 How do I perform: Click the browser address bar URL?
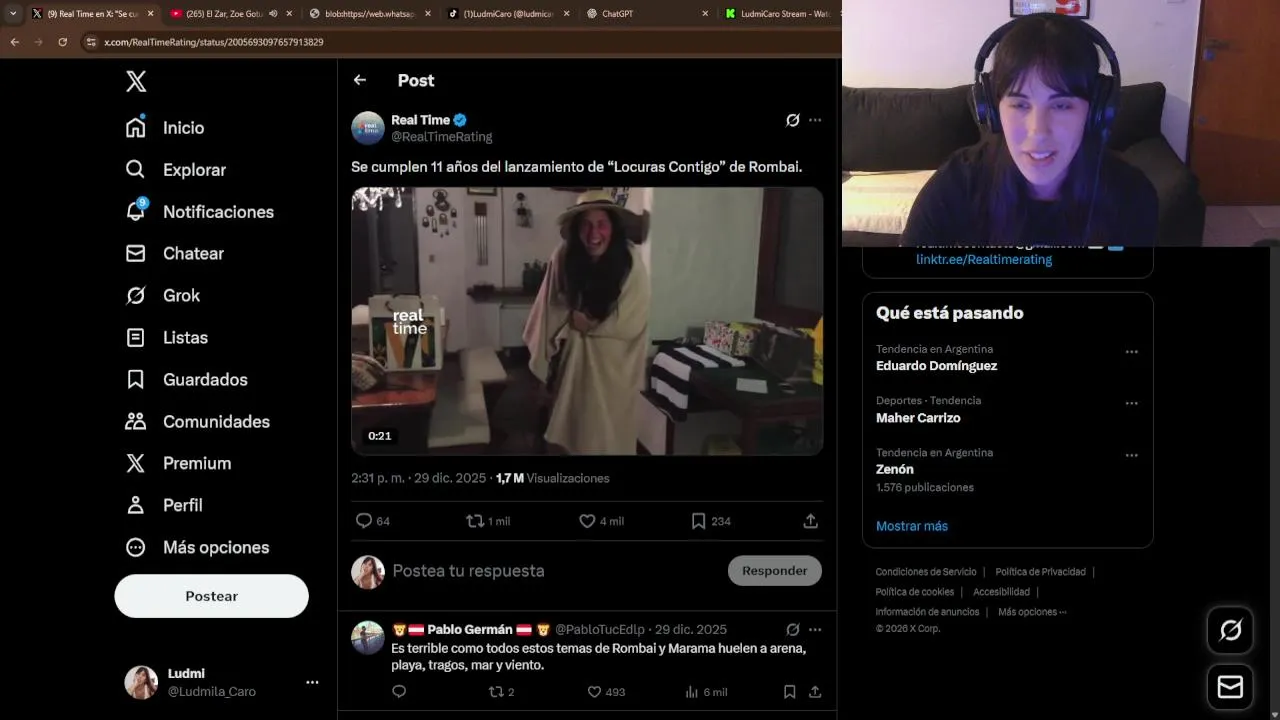pyautogui.click(x=214, y=42)
